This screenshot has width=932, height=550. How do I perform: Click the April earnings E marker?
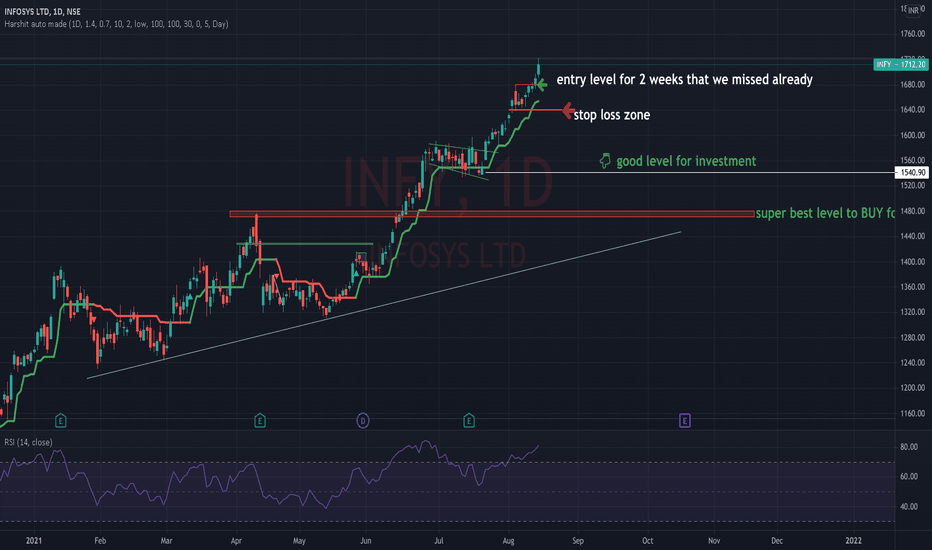tap(260, 421)
